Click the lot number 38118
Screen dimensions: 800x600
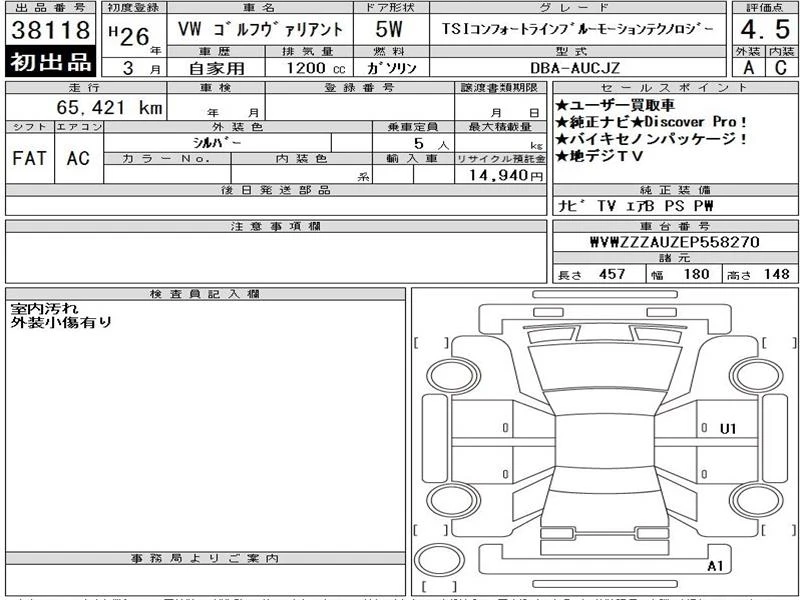(x=51, y=31)
